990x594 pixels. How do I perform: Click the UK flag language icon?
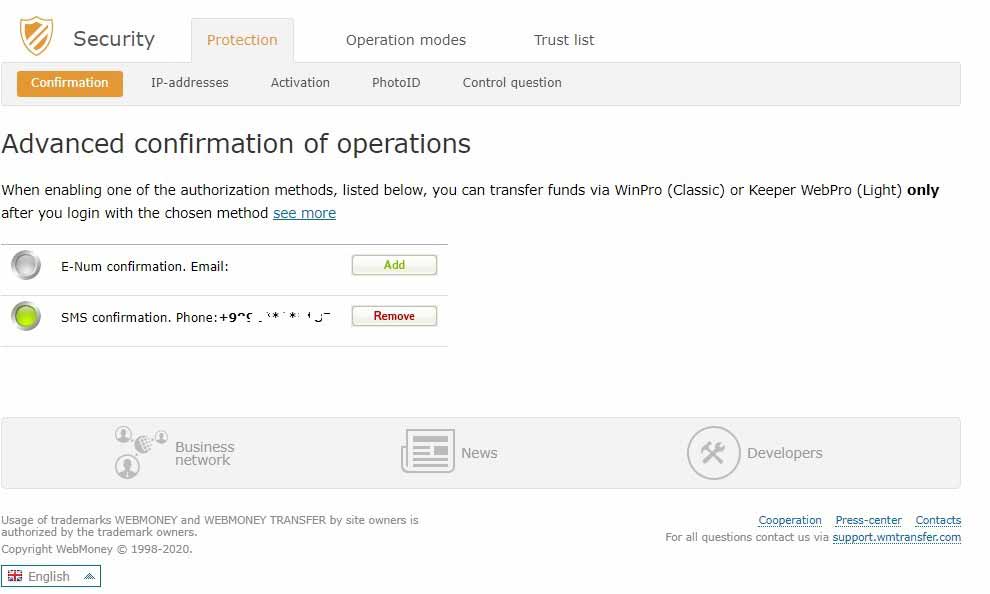[x=15, y=576]
